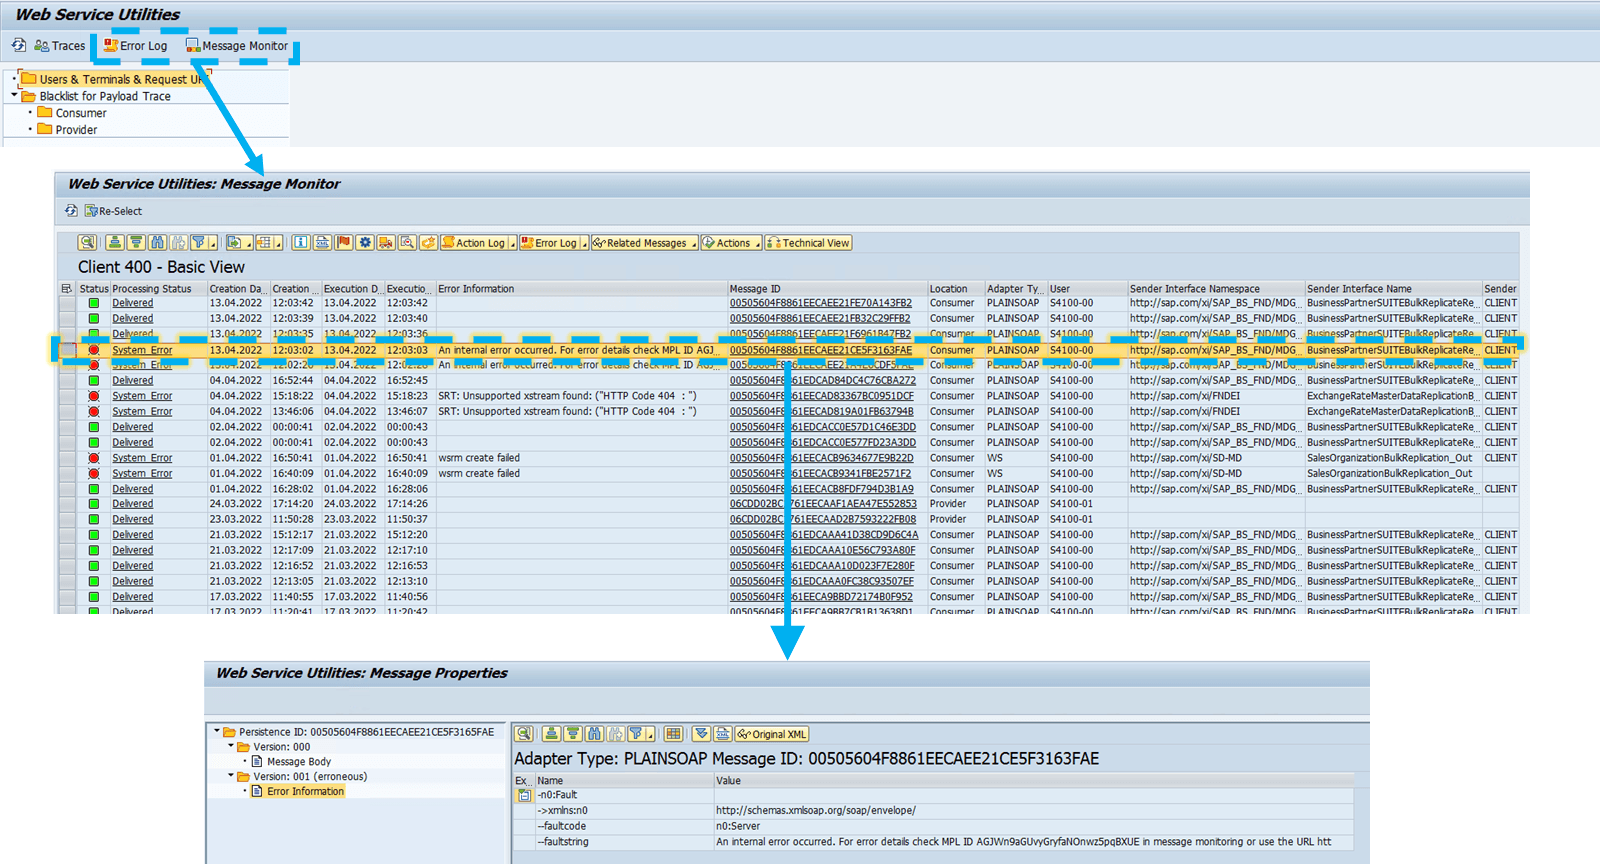
Task: Click the select-all icon at the table header corner
Action: [67, 289]
